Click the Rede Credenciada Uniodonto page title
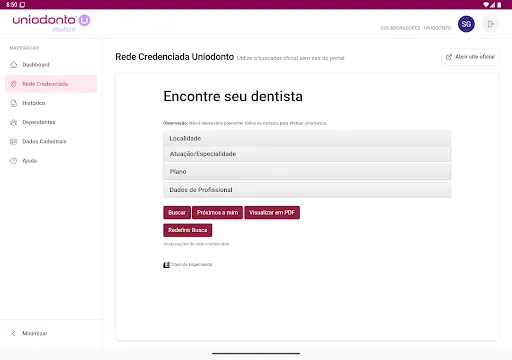Image resolution: width=512 pixels, height=360 pixels. (174, 57)
